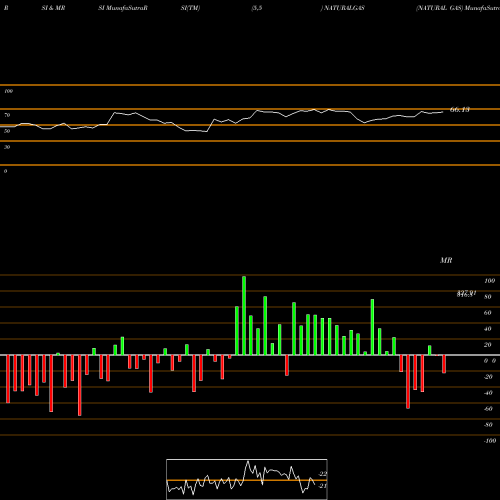The image size is (500, 500).
Task: Click the '40' label on MR axis
Action: [x=488, y=329]
